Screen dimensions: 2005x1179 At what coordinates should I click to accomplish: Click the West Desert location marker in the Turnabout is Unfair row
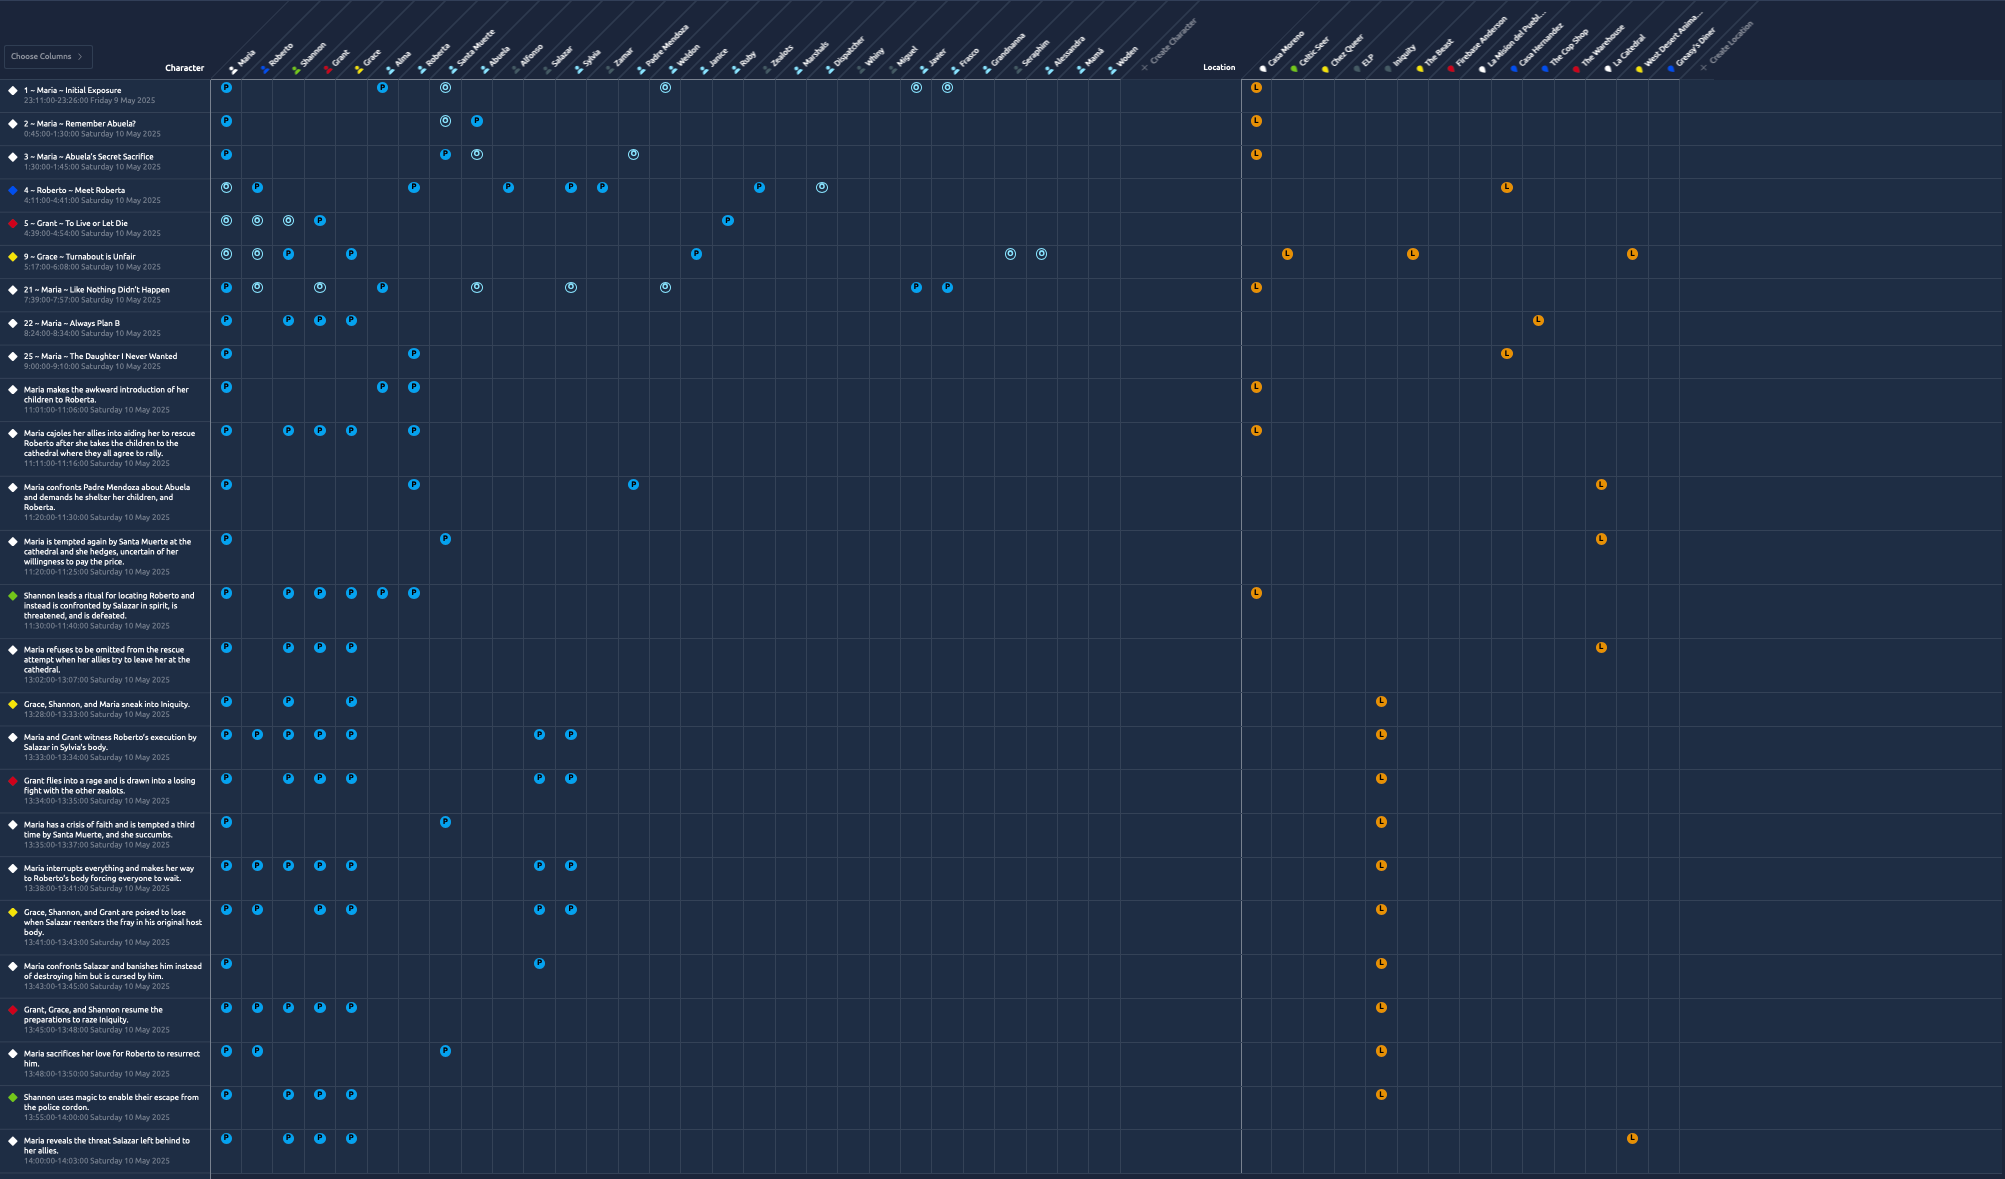[1632, 254]
